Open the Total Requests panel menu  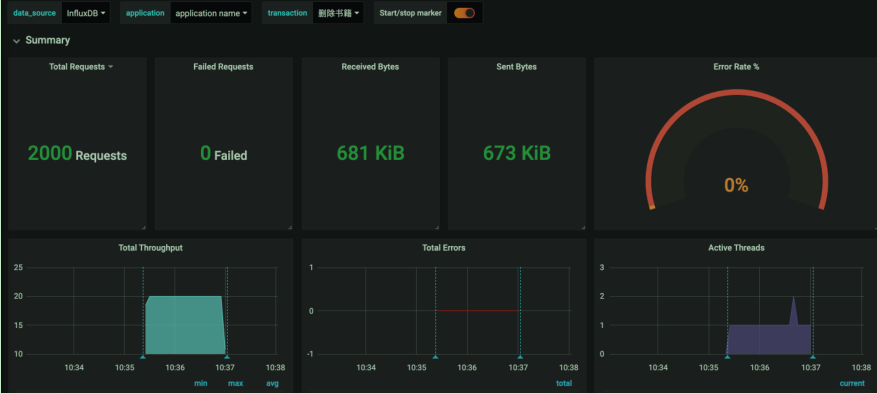click(x=81, y=67)
